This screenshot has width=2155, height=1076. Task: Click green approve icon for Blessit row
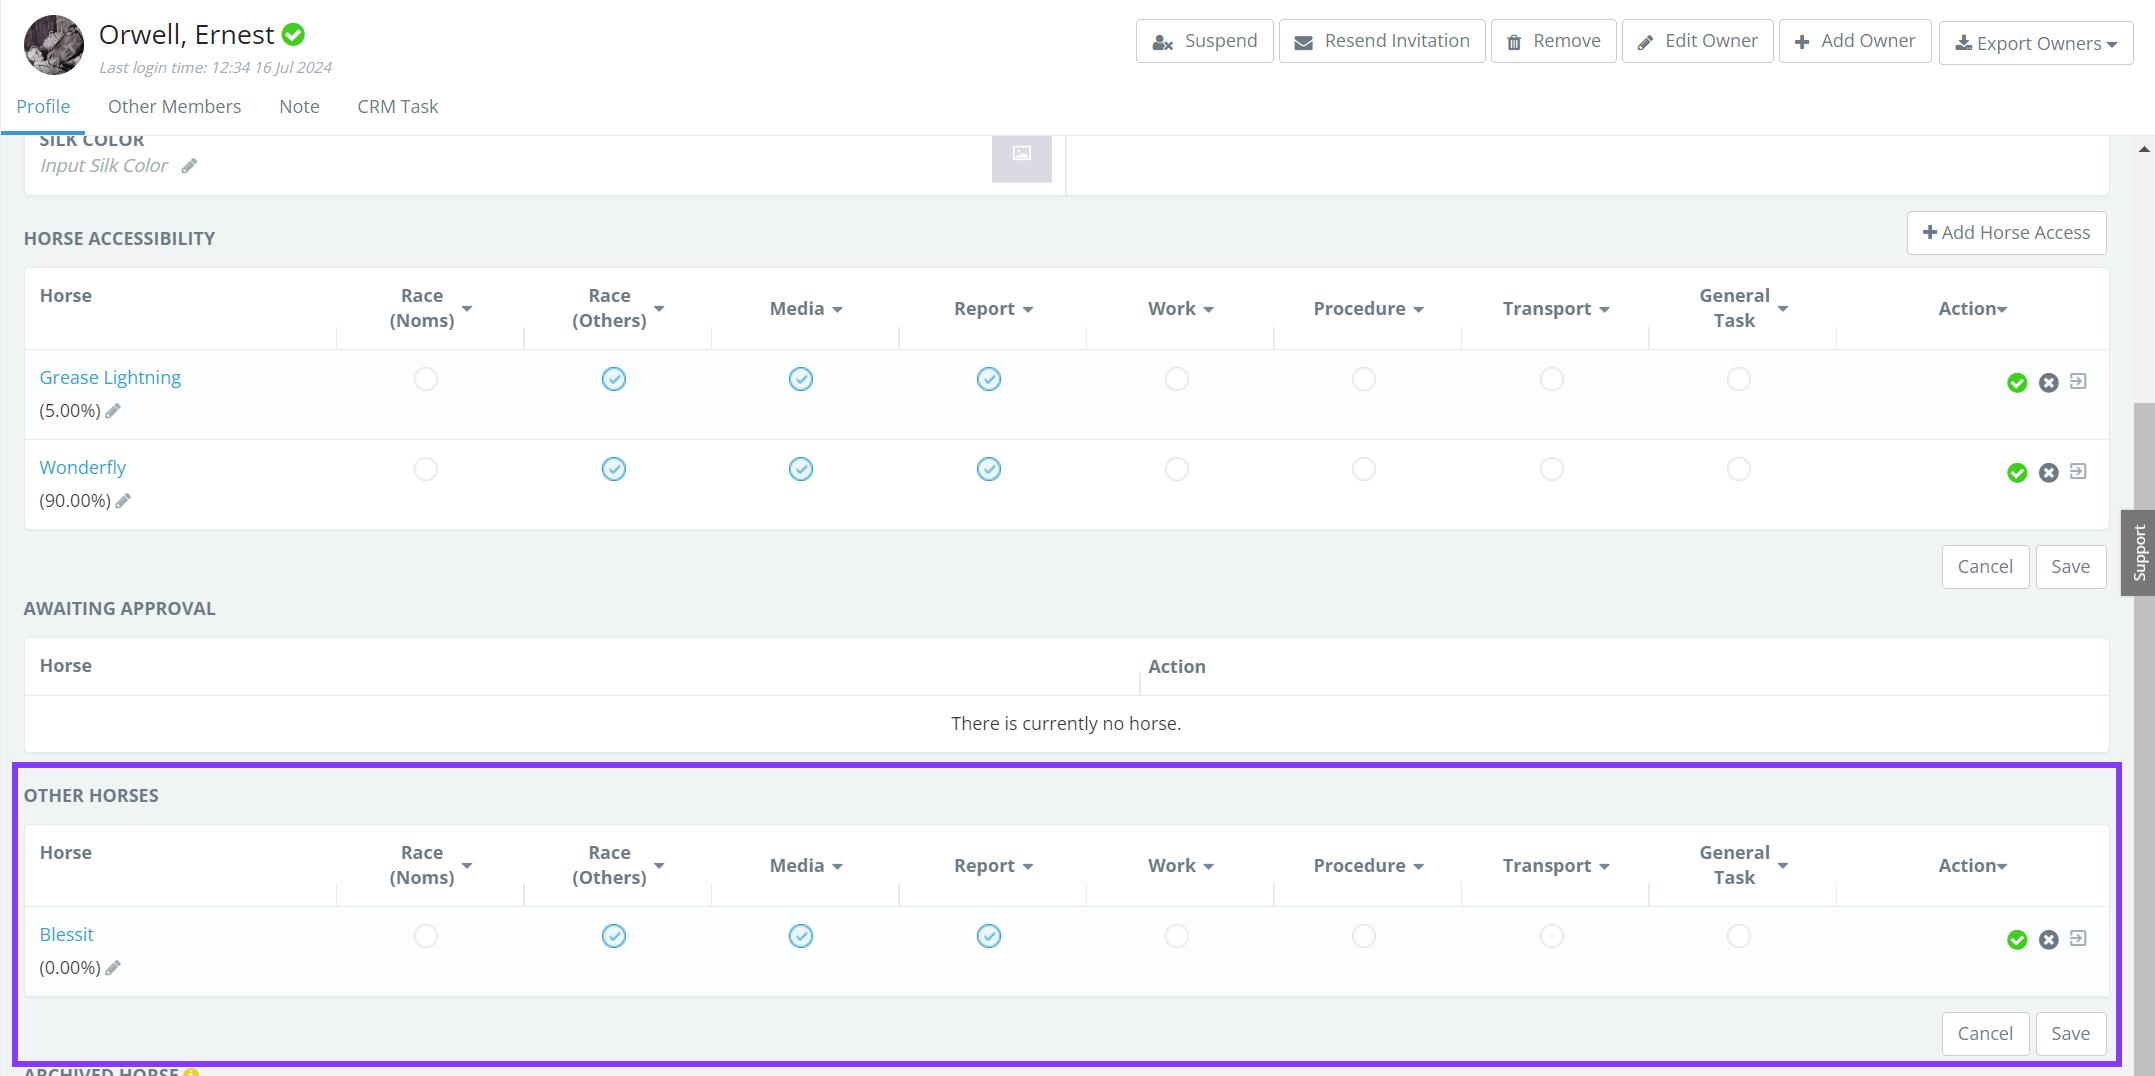pyautogui.click(x=2017, y=940)
